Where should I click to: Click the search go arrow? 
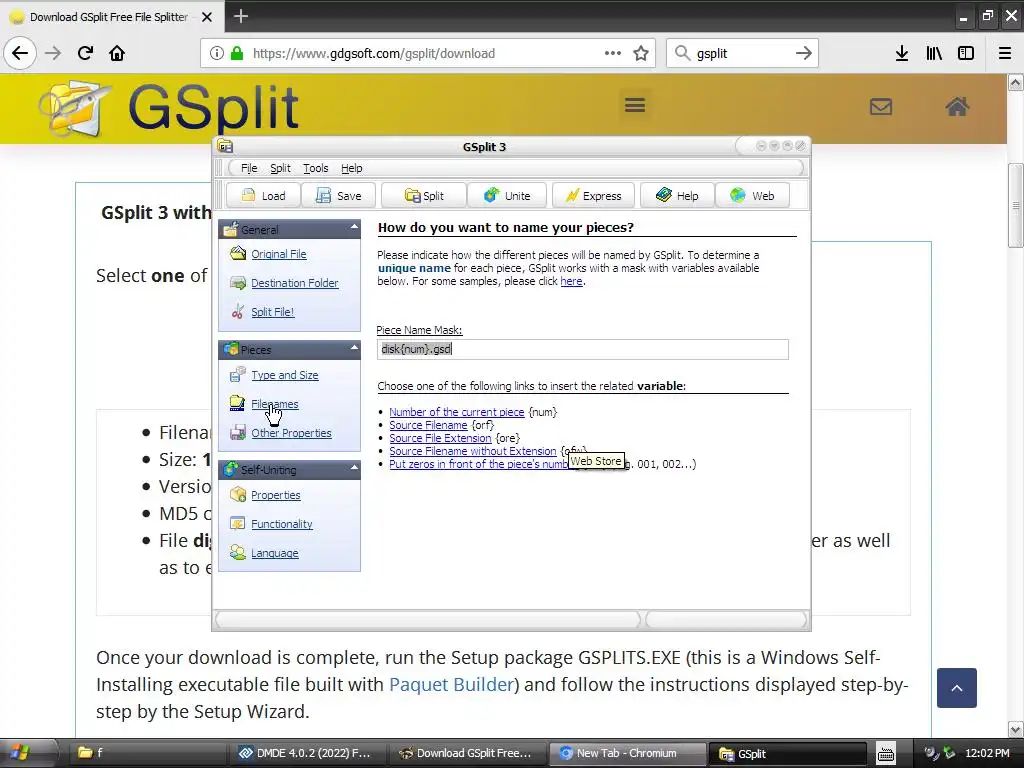coord(804,54)
